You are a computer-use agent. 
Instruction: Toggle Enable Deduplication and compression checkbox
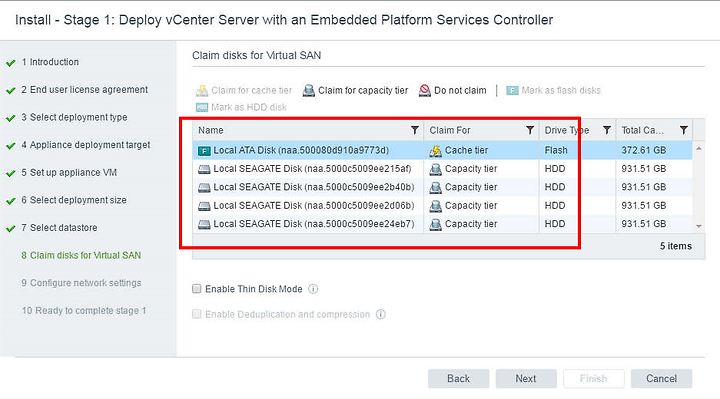[x=197, y=314]
